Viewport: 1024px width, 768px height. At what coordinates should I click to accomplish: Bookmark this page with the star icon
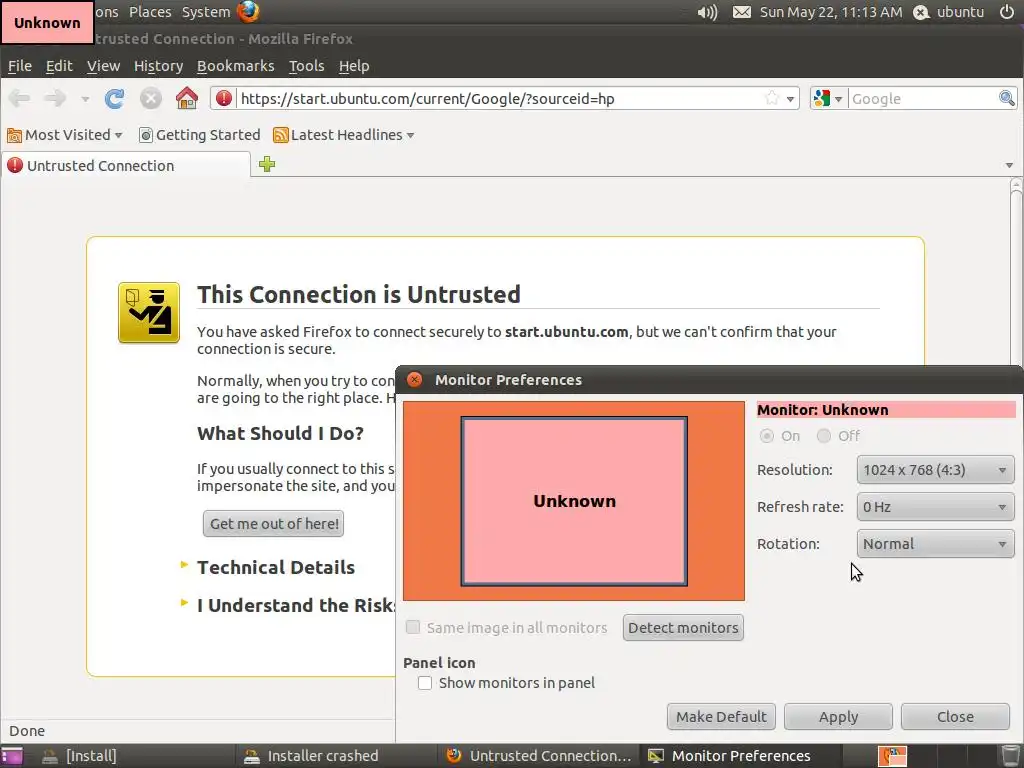pyautogui.click(x=772, y=99)
